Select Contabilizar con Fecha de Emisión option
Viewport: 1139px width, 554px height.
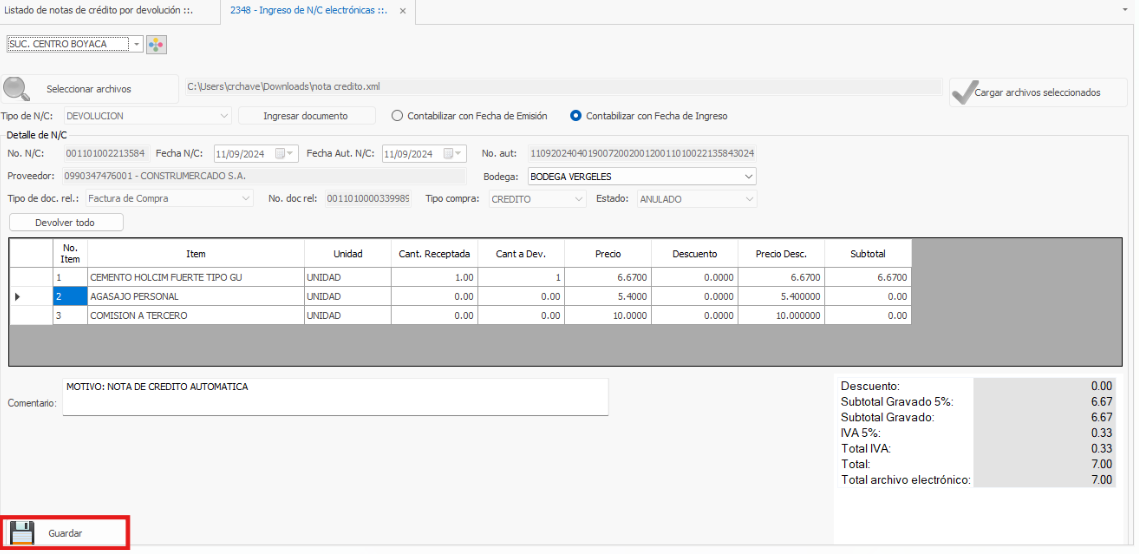click(x=397, y=116)
